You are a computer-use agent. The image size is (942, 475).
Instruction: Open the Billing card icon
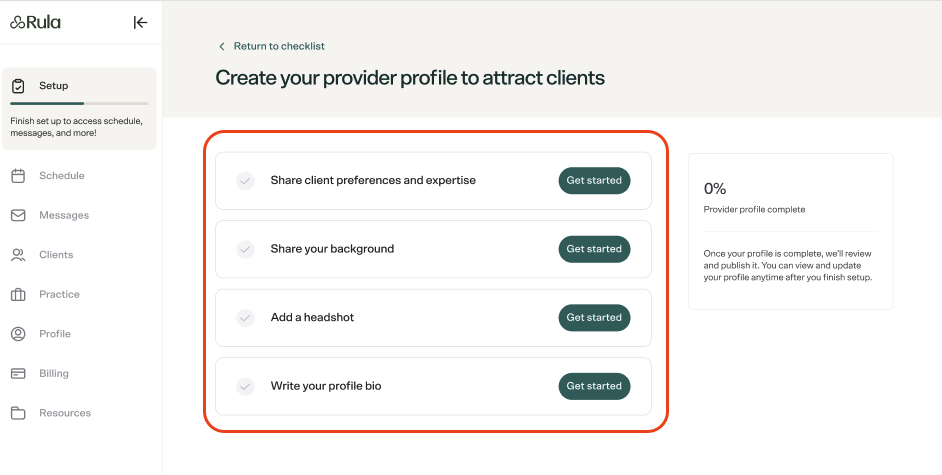(x=18, y=374)
